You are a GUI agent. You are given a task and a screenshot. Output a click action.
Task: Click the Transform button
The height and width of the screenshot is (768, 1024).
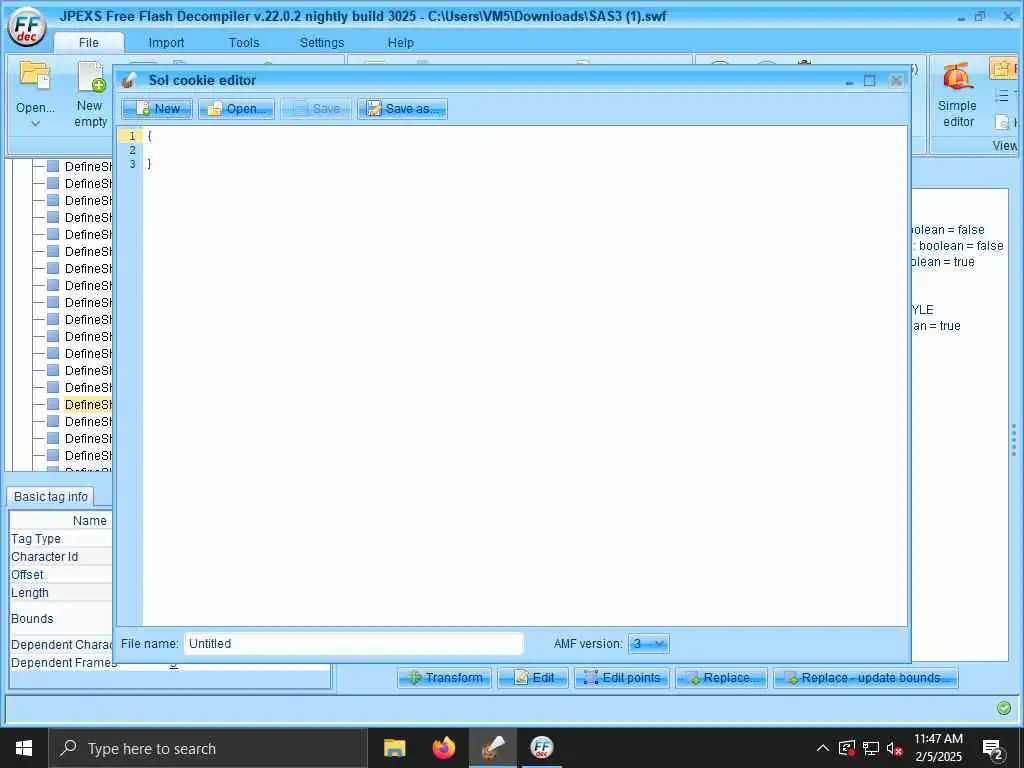tap(445, 678)
